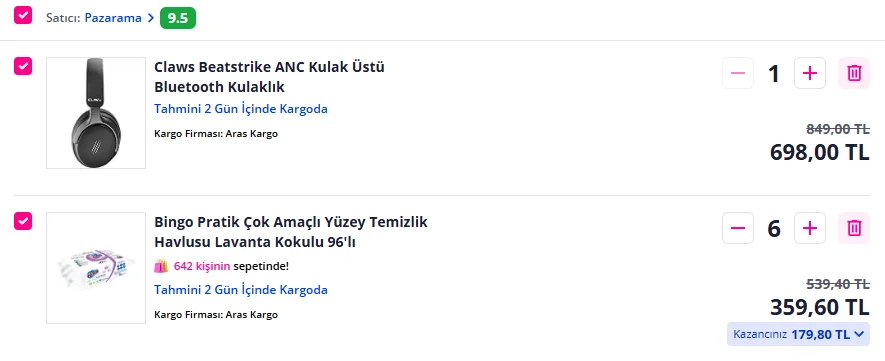Image resolution: width=885 pixels, height=361 pixels.
Task: Increase the Claws headphones quantity with plus
Action: pos(810,73)
